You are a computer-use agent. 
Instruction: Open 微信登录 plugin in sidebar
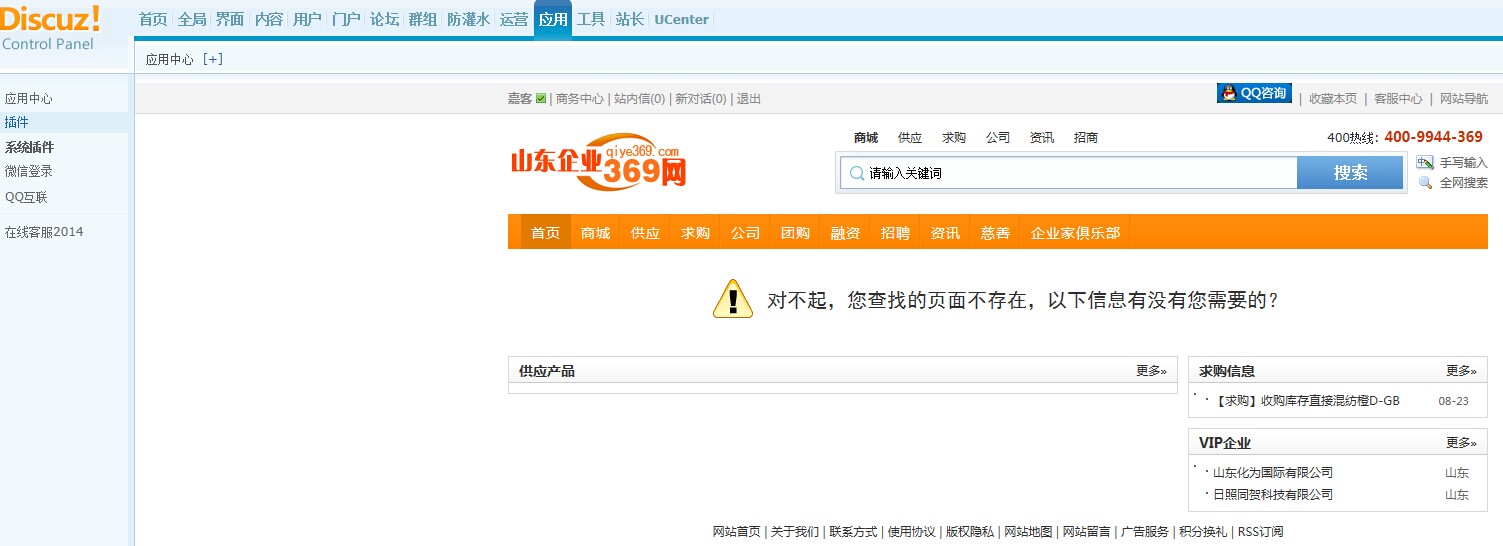(29, 171)
